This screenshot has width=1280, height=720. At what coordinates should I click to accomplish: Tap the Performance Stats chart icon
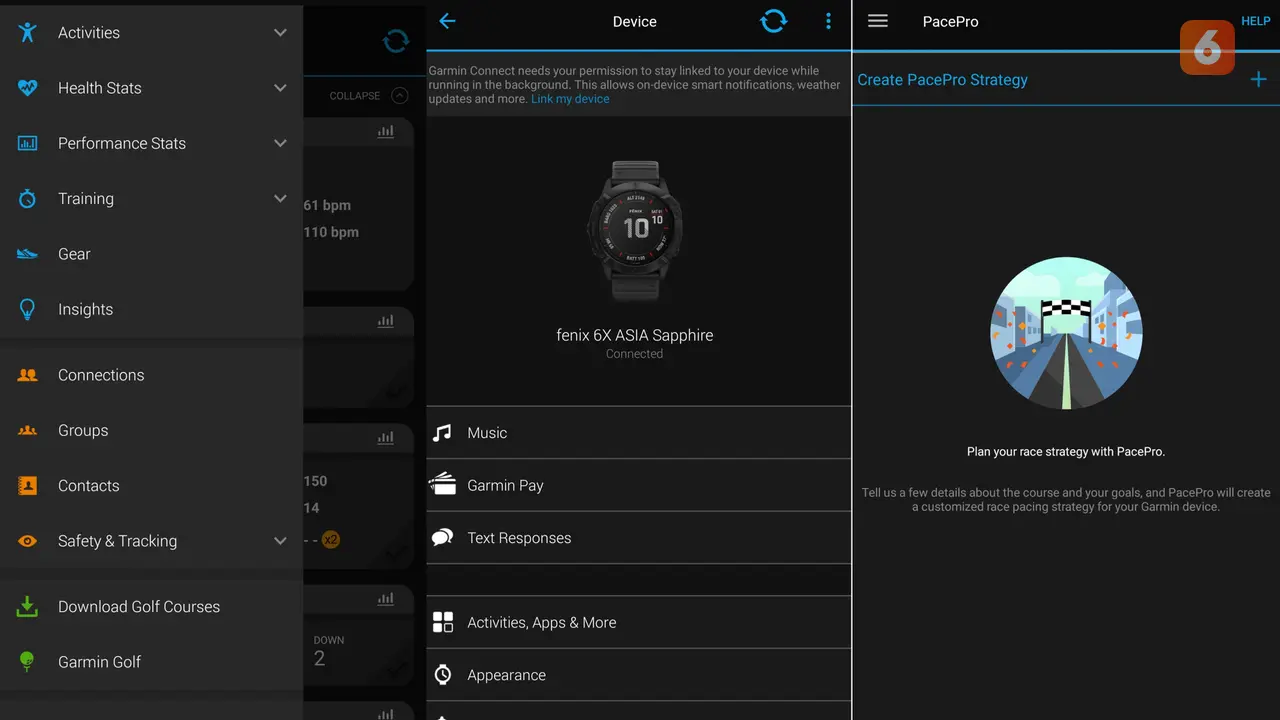(x=27, y=143)
